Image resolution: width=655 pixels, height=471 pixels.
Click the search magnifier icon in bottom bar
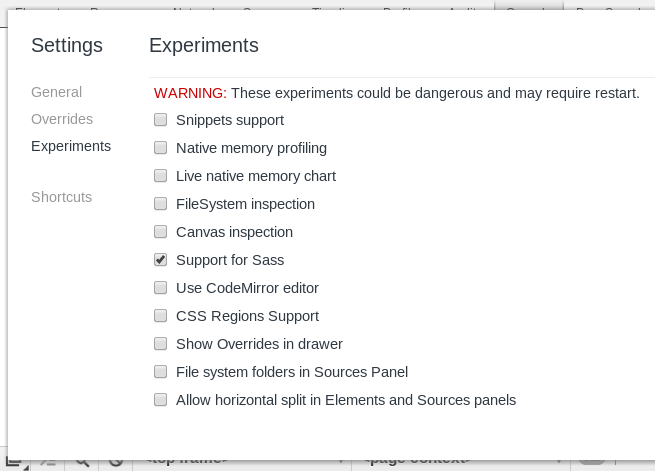point(83,461)
